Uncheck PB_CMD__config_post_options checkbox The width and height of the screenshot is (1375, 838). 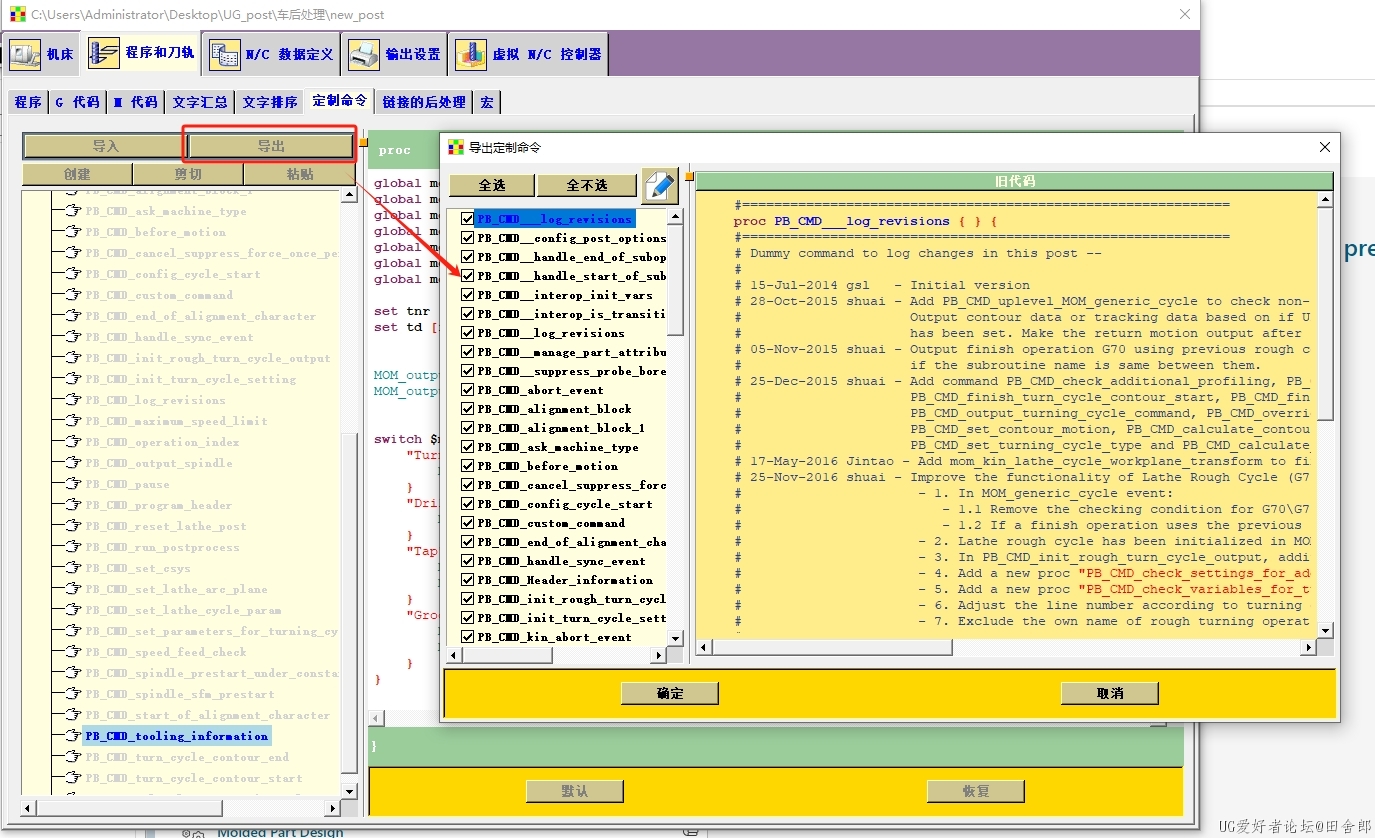tap(467, 238)
